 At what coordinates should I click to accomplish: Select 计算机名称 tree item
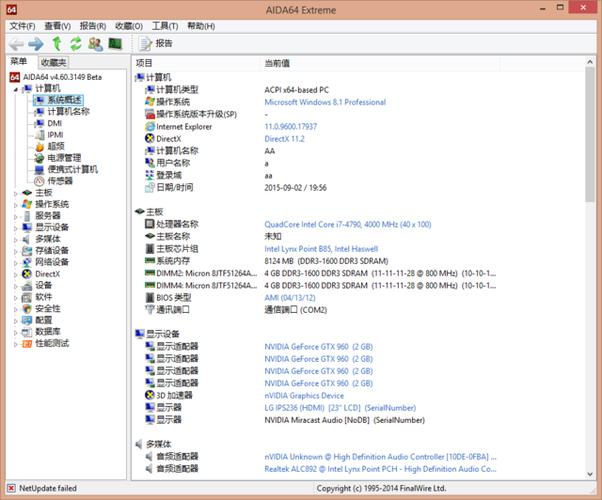tap(68, 112)
